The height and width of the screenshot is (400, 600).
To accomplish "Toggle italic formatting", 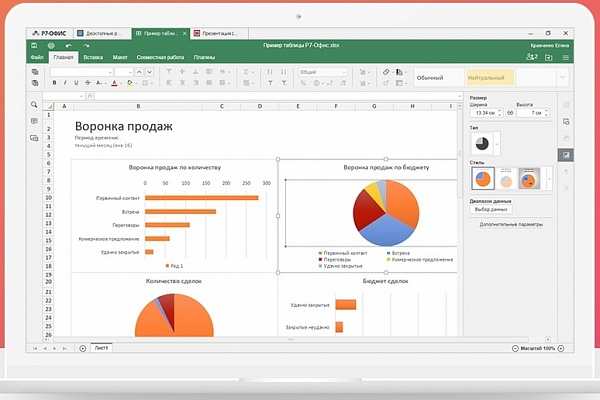I will (65, 83).
